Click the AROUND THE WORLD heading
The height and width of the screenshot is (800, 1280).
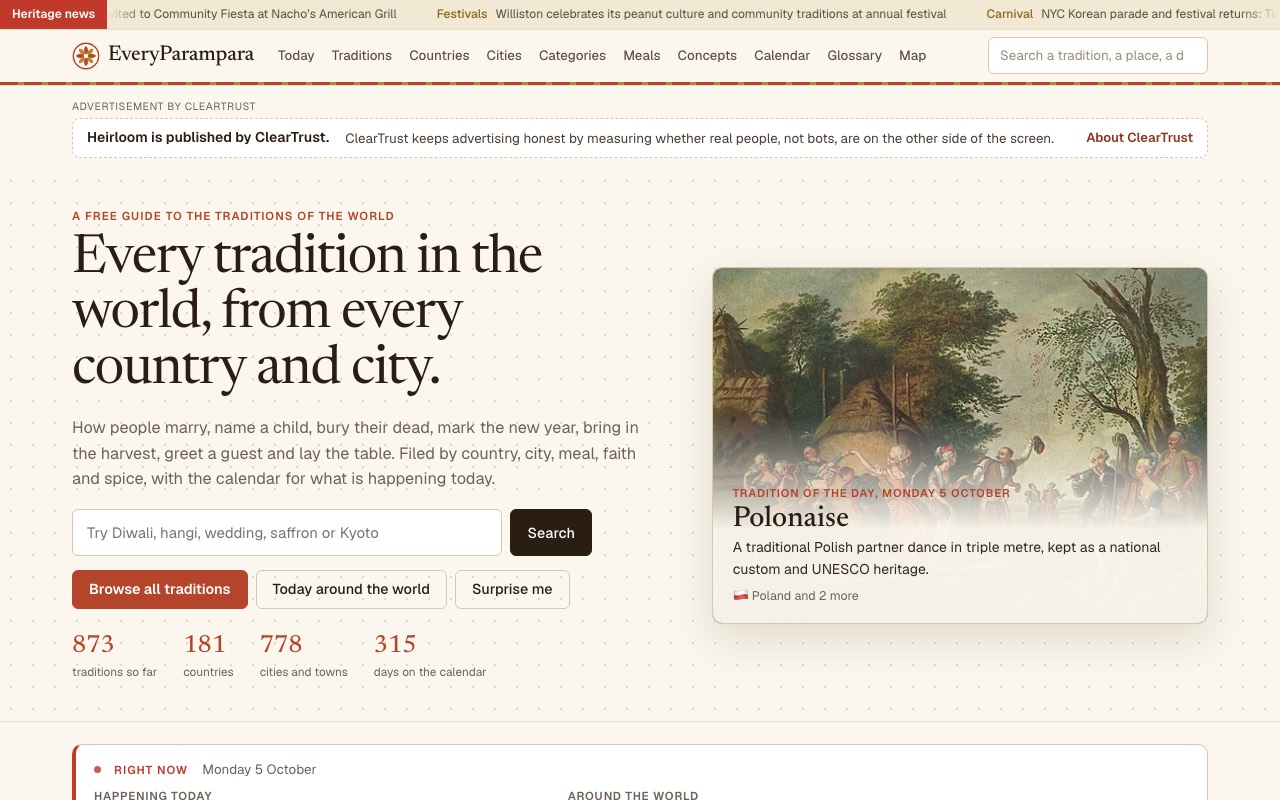point(633,796)
